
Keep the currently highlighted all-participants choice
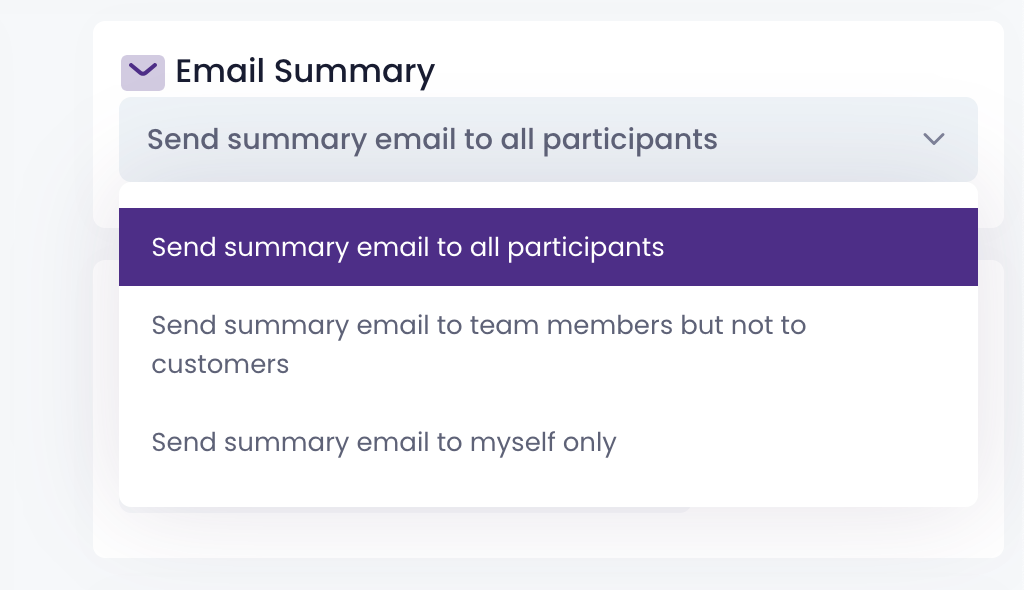pyautogui.click(x=548, y=247)
